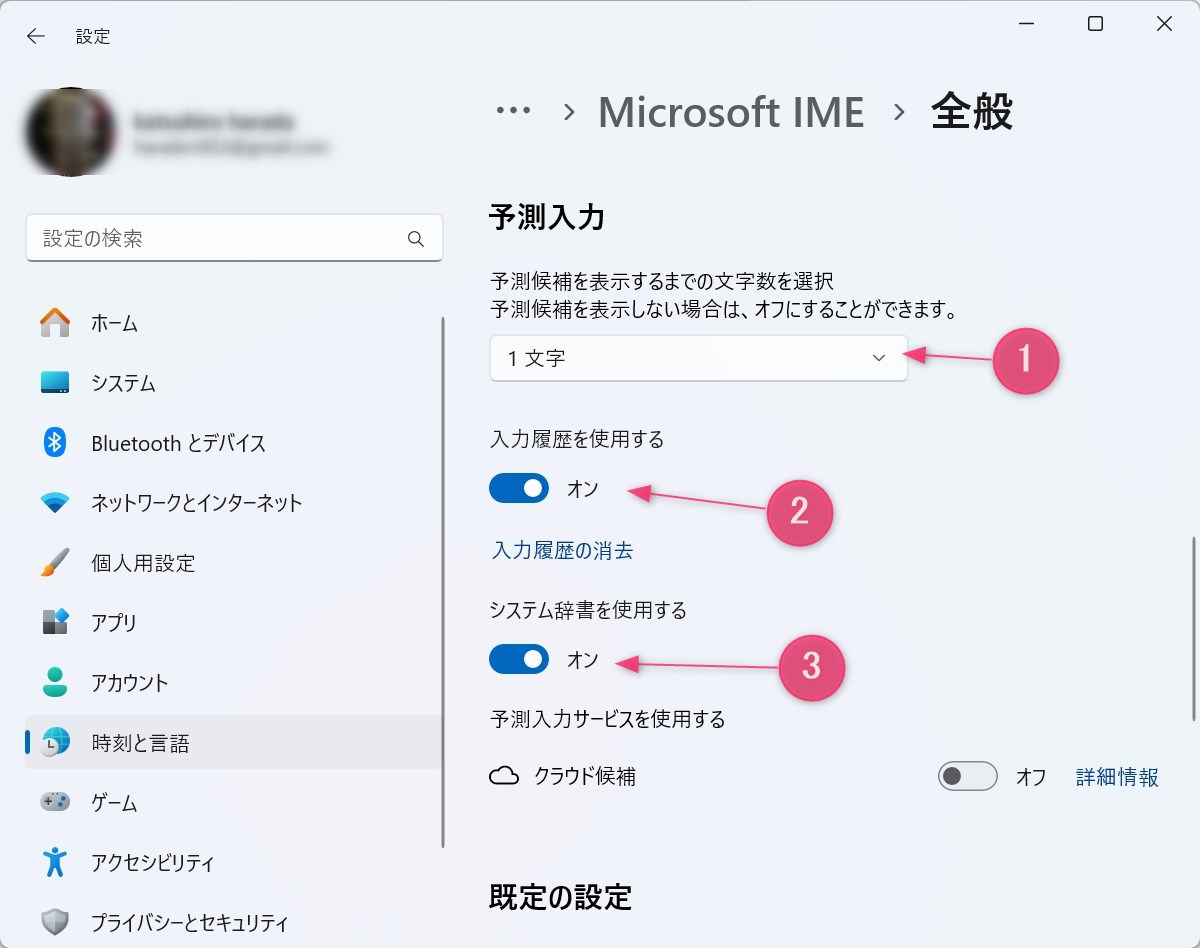Expand the breadcrumb ellipsis menu
1200x948 pixels.
(x=512, y=112)
